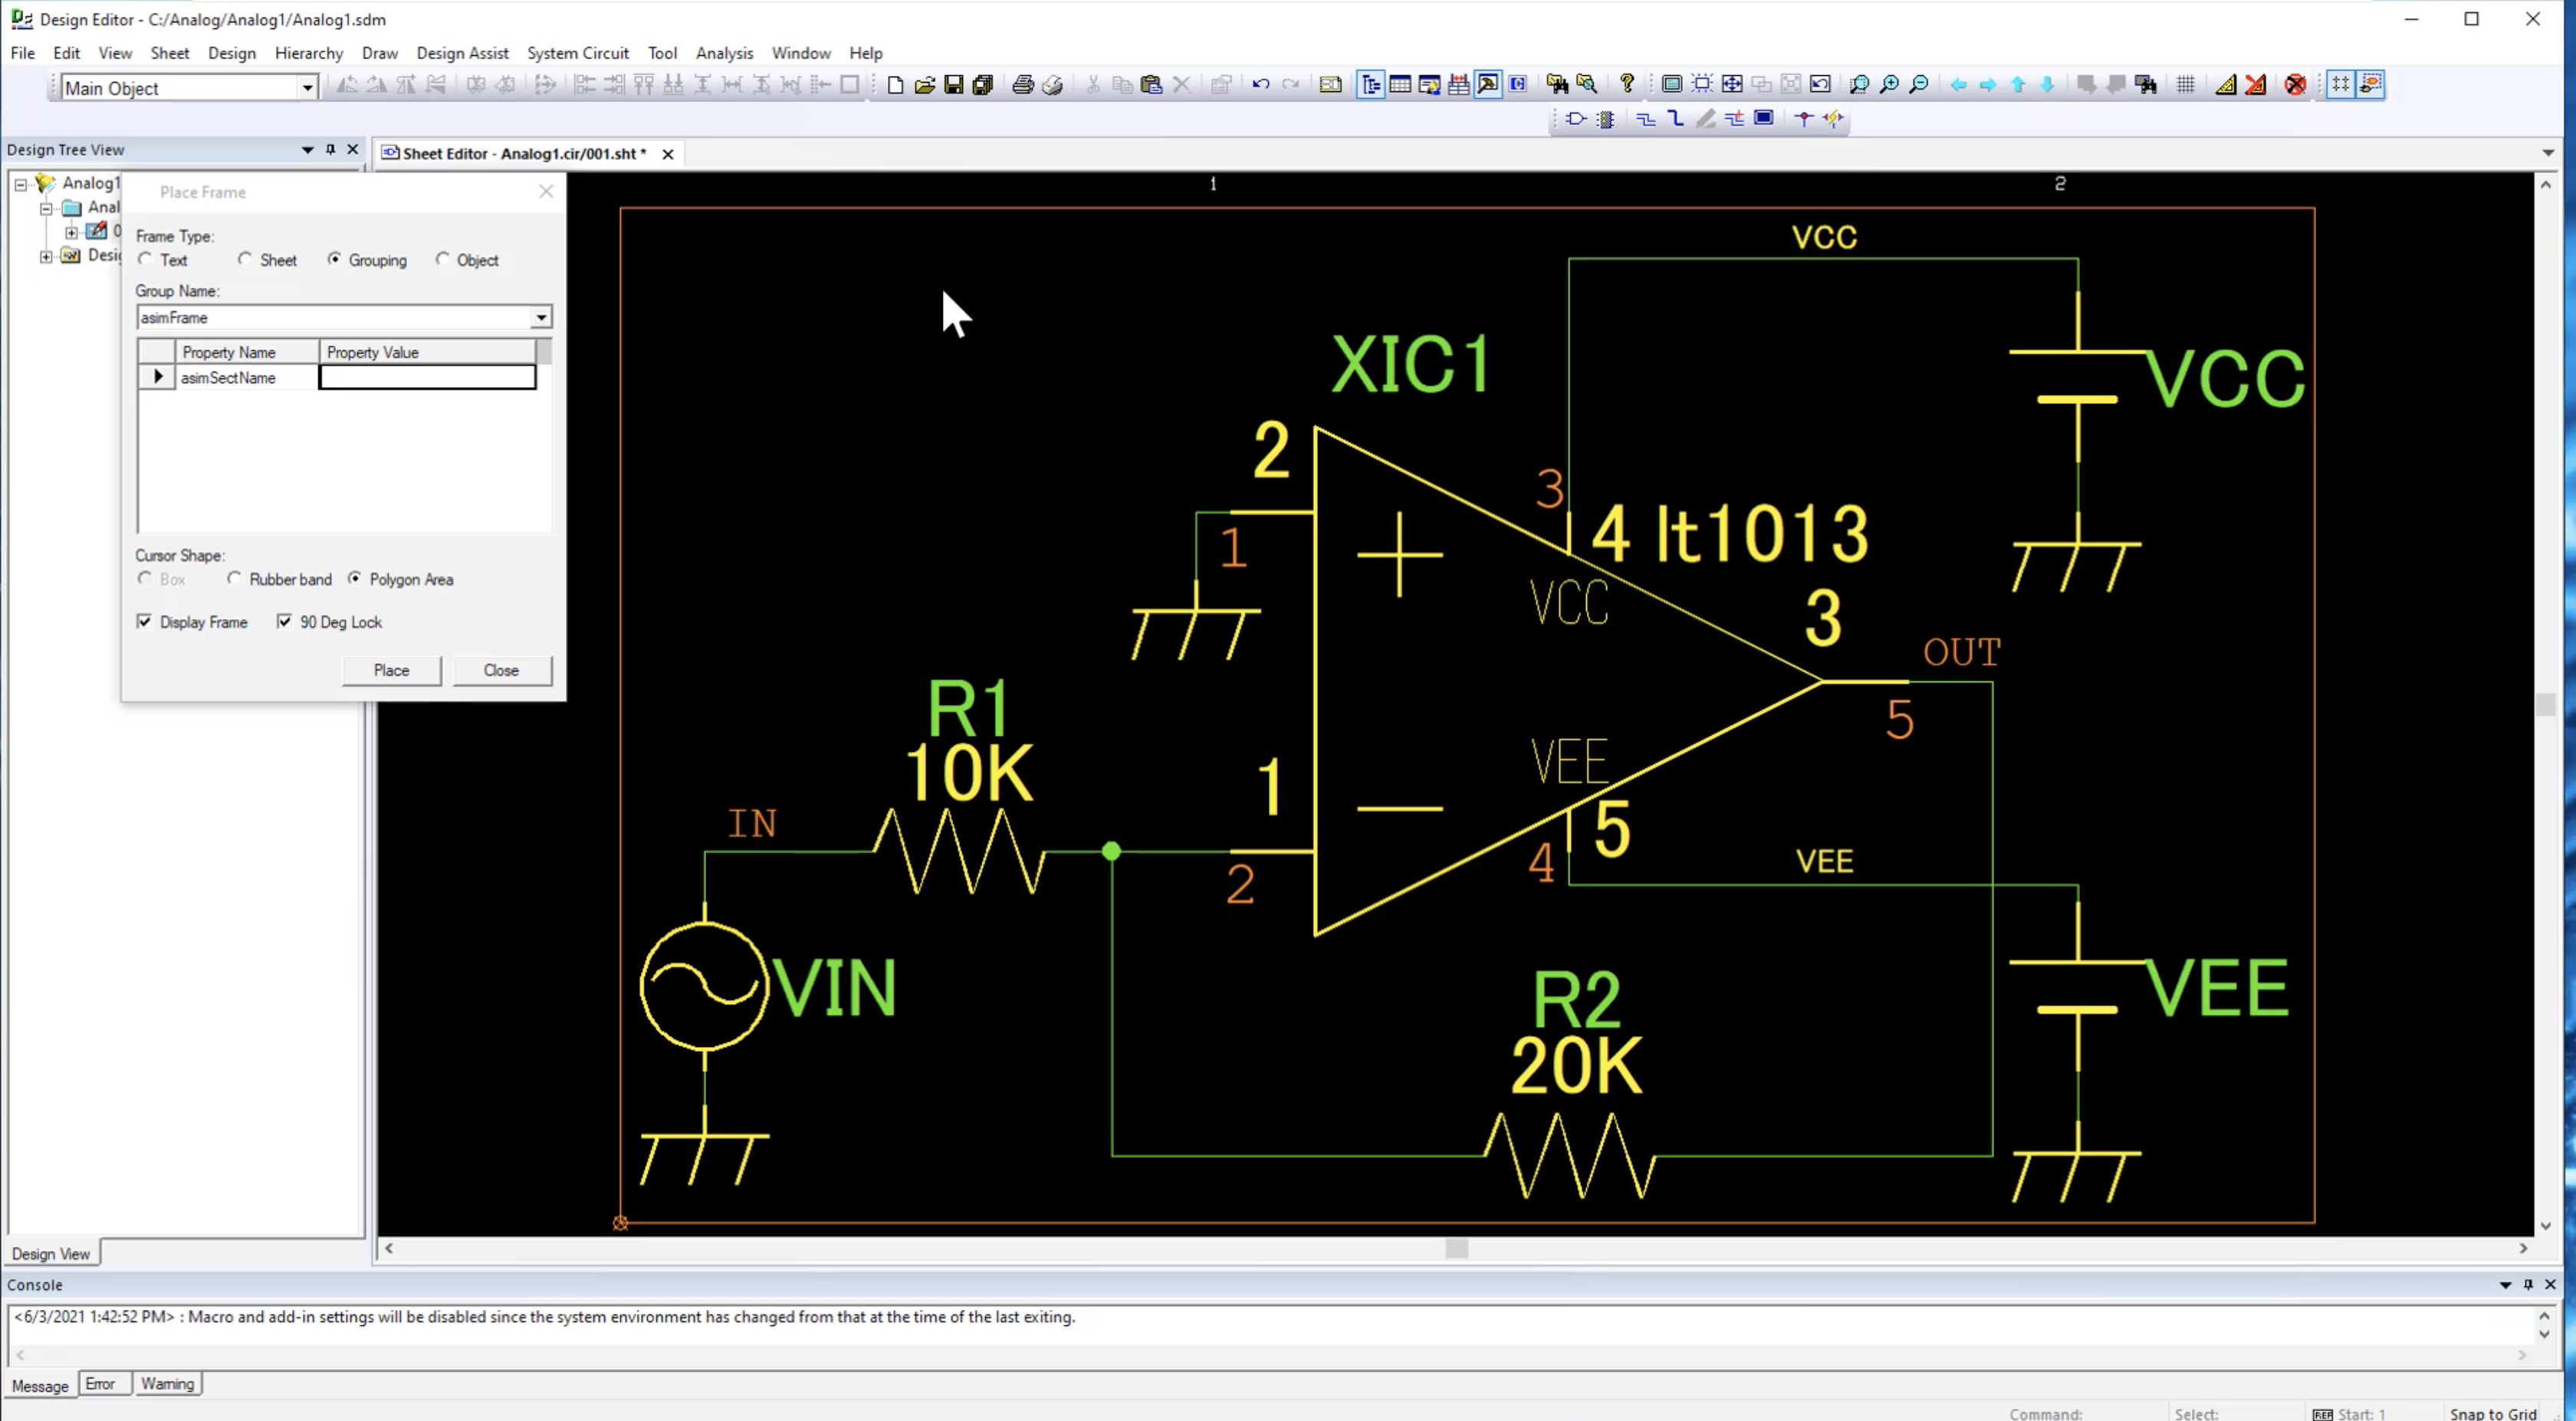Switch to the Message console tab
This screenshot has width=2576, height=1421.
click(x=40, y=1385)
